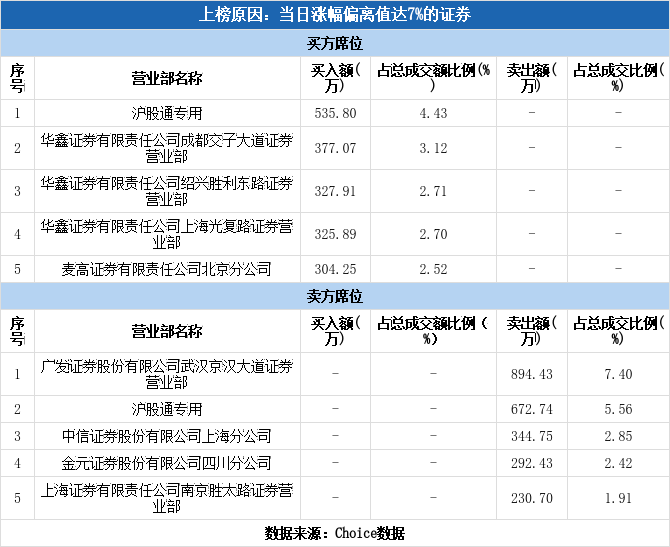Click the ratio value 4.43

point(433,113)
